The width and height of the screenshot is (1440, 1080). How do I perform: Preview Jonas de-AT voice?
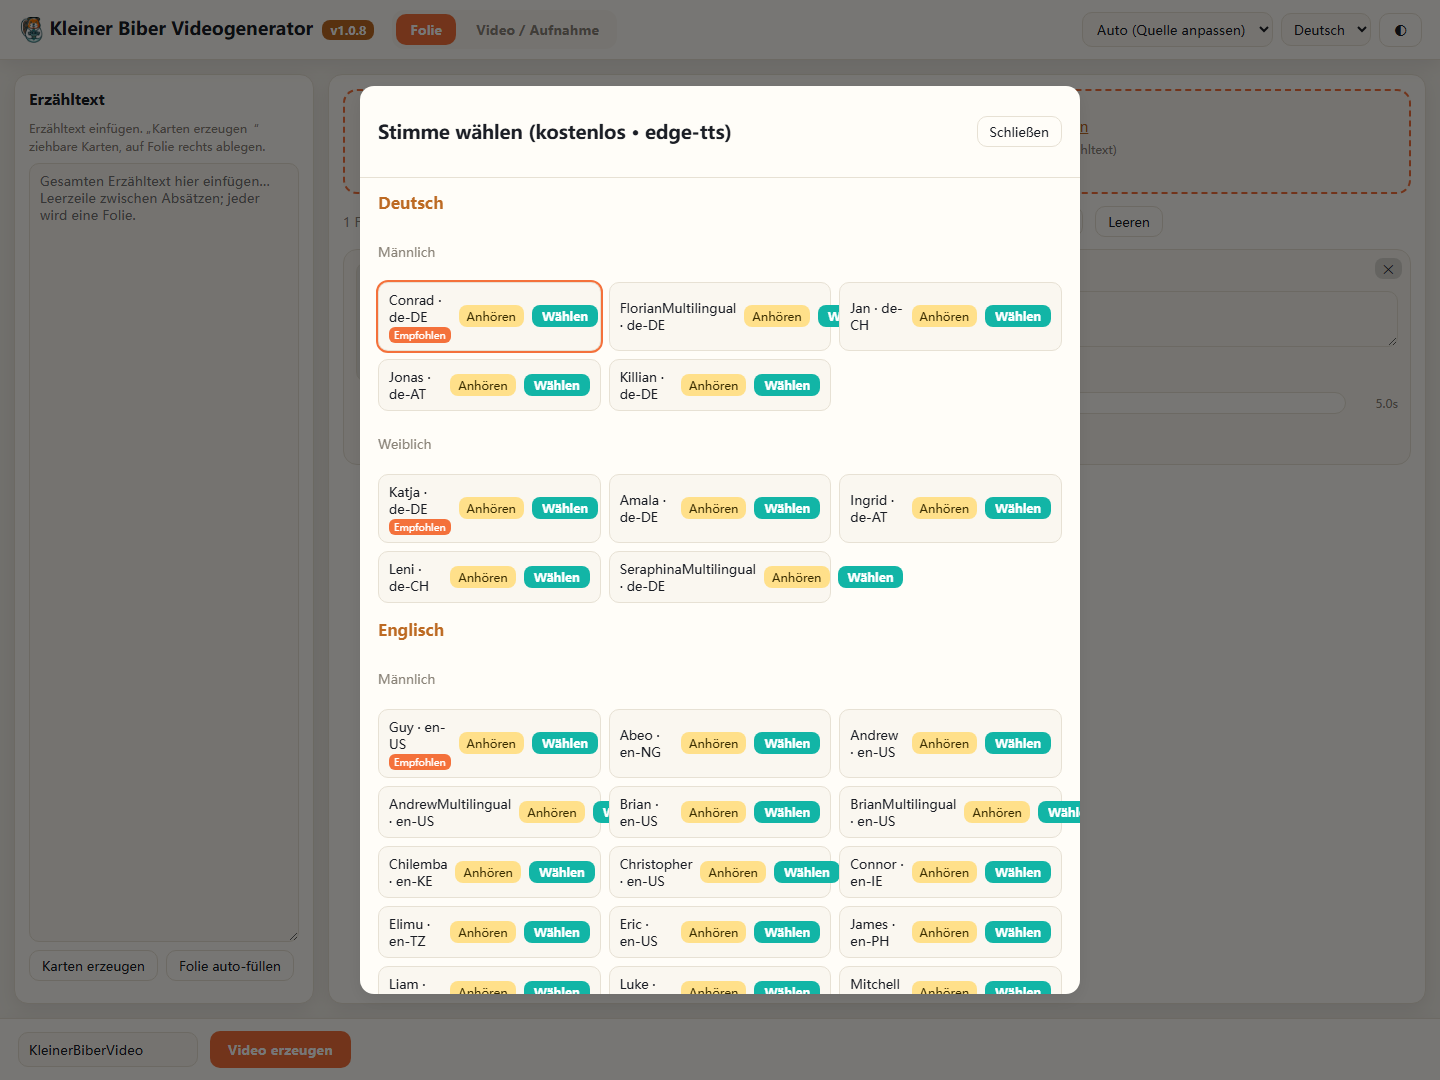coord(483,386)
